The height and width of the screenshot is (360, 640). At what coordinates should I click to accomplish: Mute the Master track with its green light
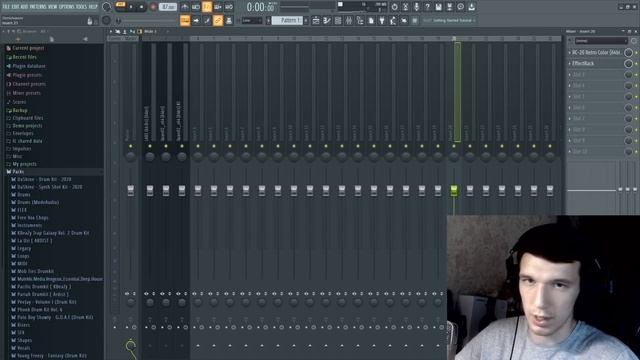coord(131,146)
